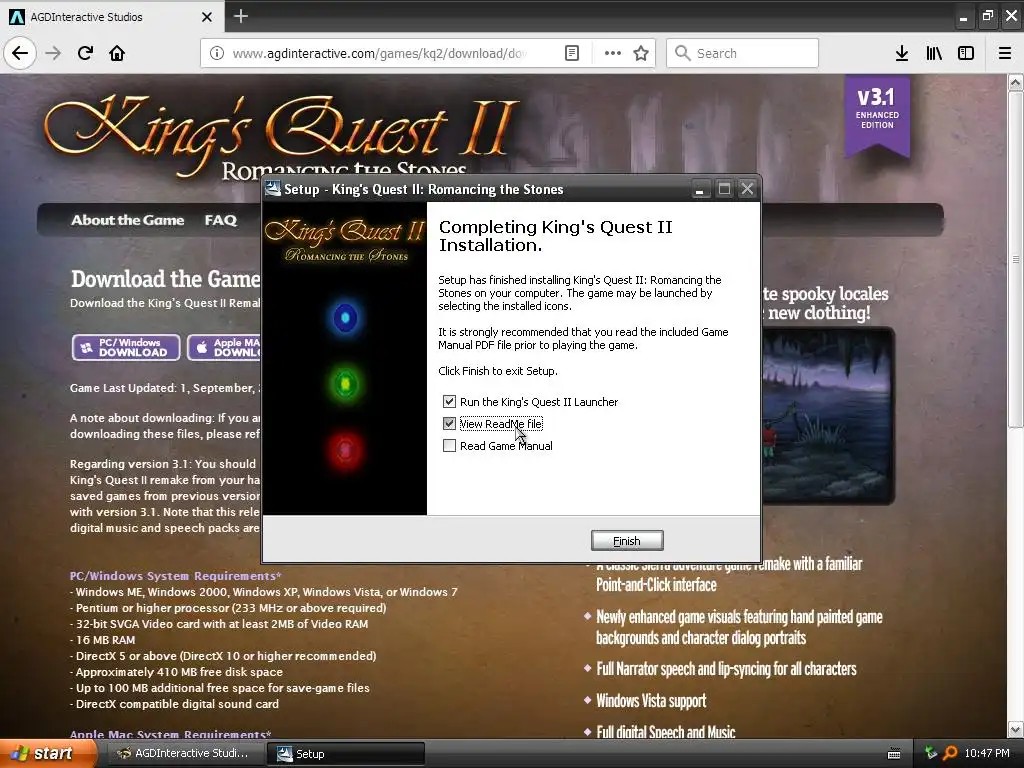Click the 'PC/Windows System Requirements*' heading
Viewport: 1024px width, 768px height.
175,576
